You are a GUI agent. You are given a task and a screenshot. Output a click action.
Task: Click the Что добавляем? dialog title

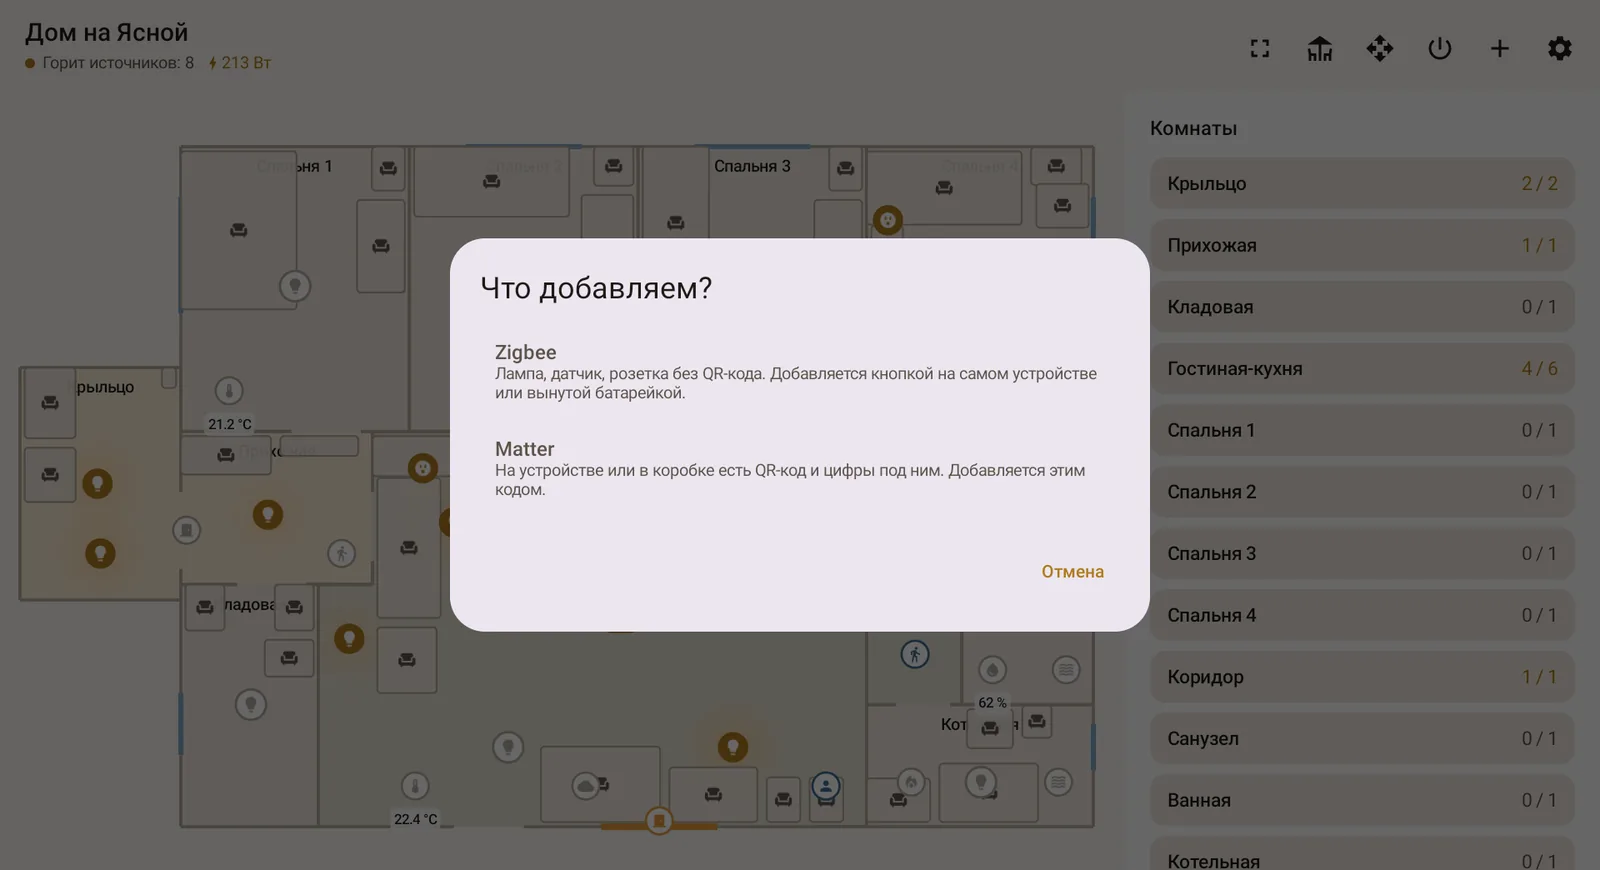[596, 288]
